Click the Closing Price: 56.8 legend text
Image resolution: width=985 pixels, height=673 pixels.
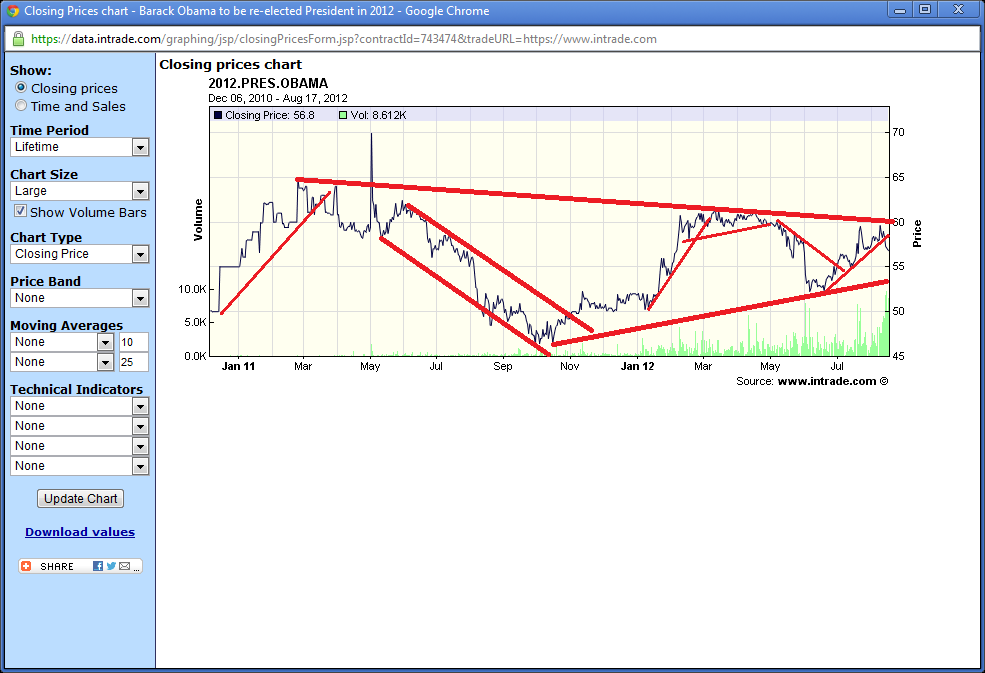pos(269,115)
